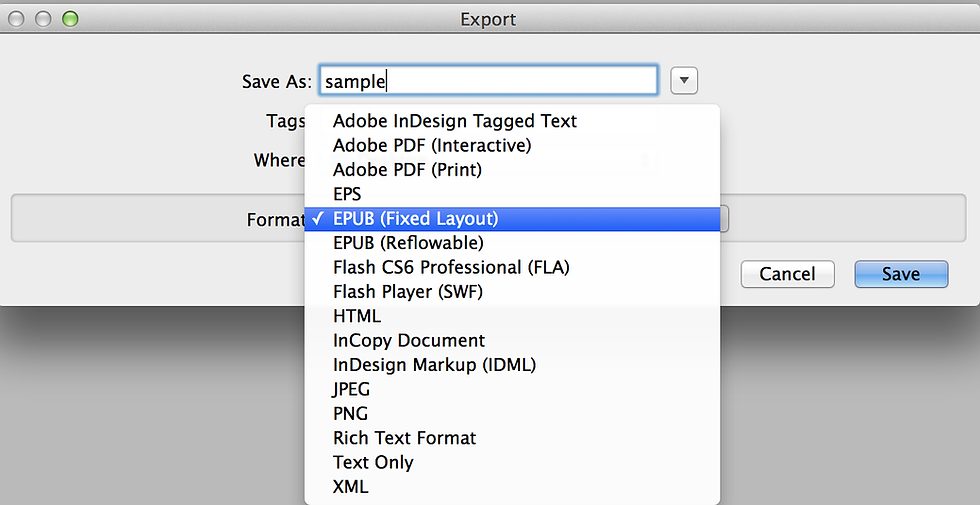Pick Adobe PDF (Print) format
980x505 pixels.
click(x=512, y=169)
